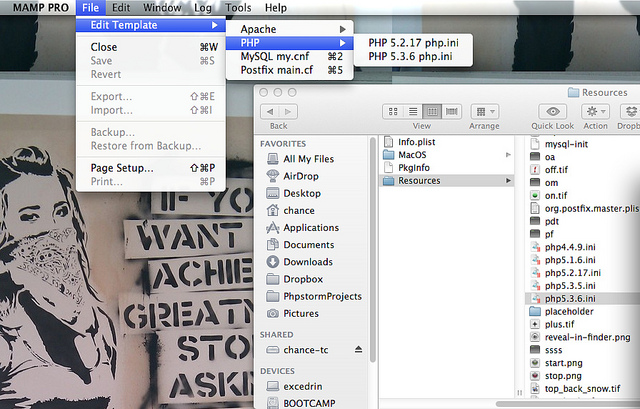The width and height of the screenshot is (640, 409).
Task: Click the MAMP PRO application menu
Action: point(40,8)
